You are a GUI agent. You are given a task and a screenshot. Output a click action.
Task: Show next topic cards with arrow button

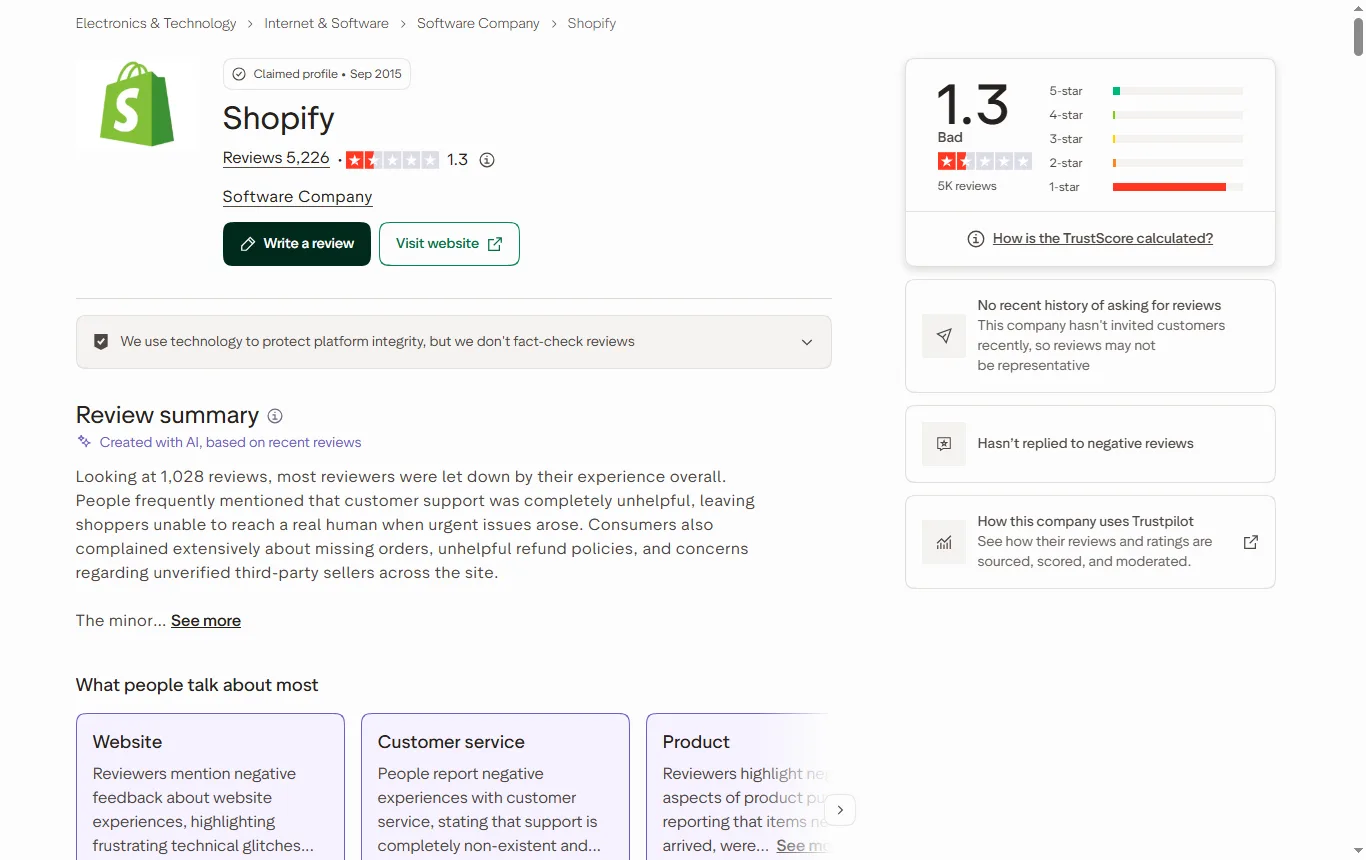(840, 810)
